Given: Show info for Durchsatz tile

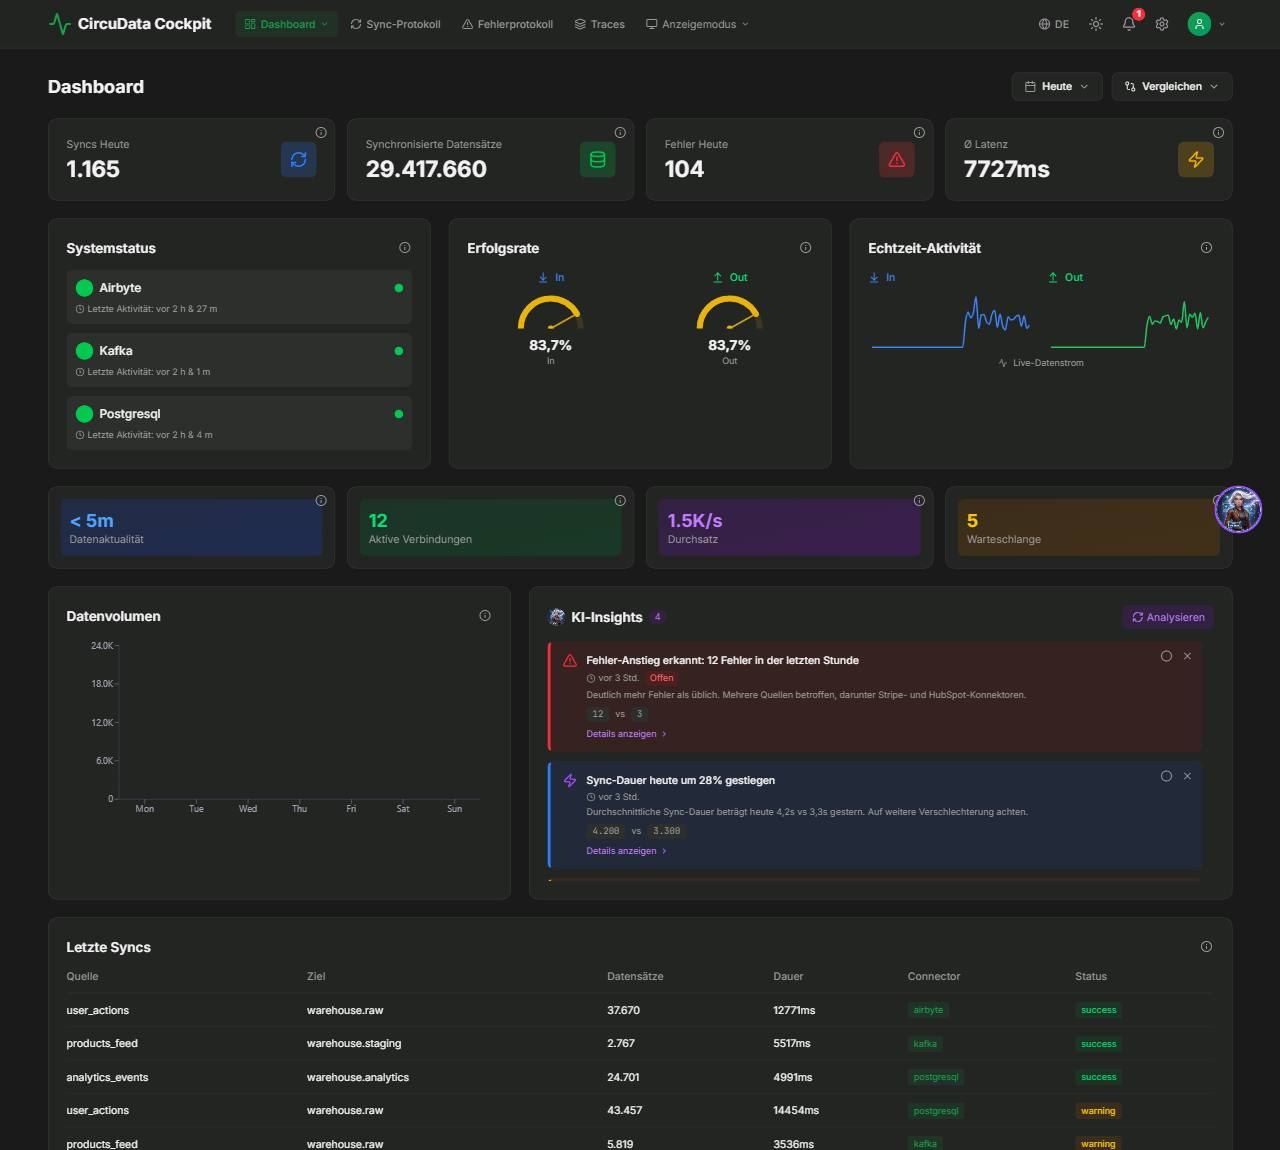Looking at the screenshot, I should pyautogui.click(x=919, y=500).
